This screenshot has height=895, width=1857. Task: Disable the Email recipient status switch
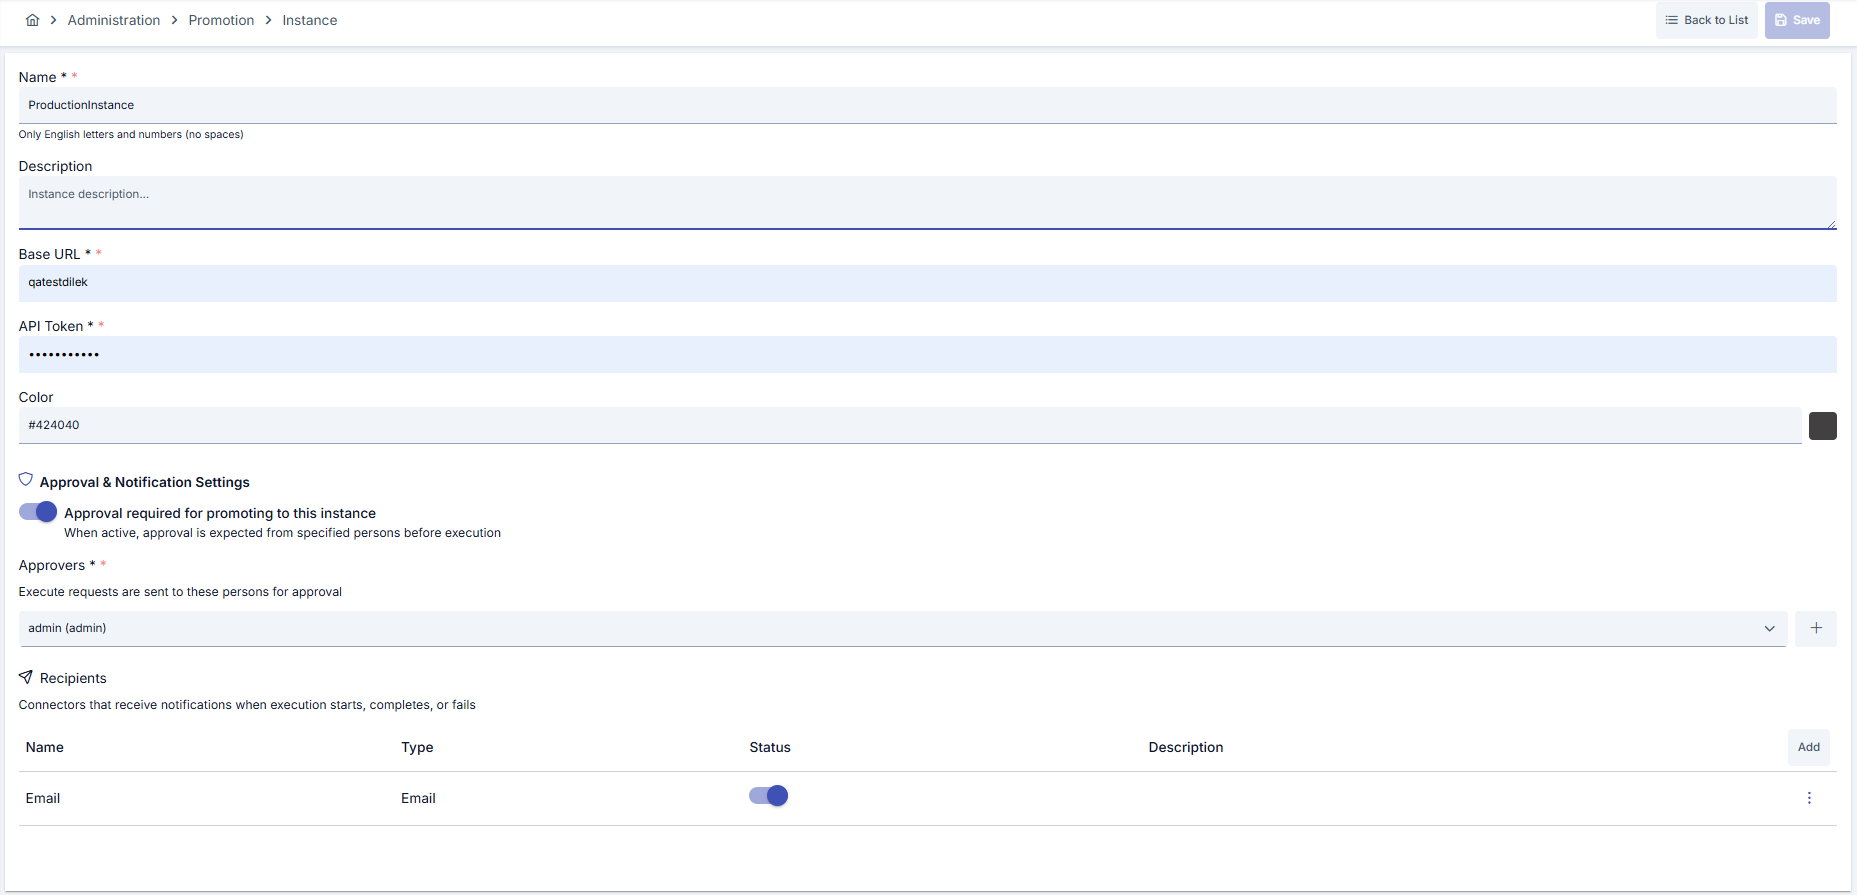coord(768,796)
